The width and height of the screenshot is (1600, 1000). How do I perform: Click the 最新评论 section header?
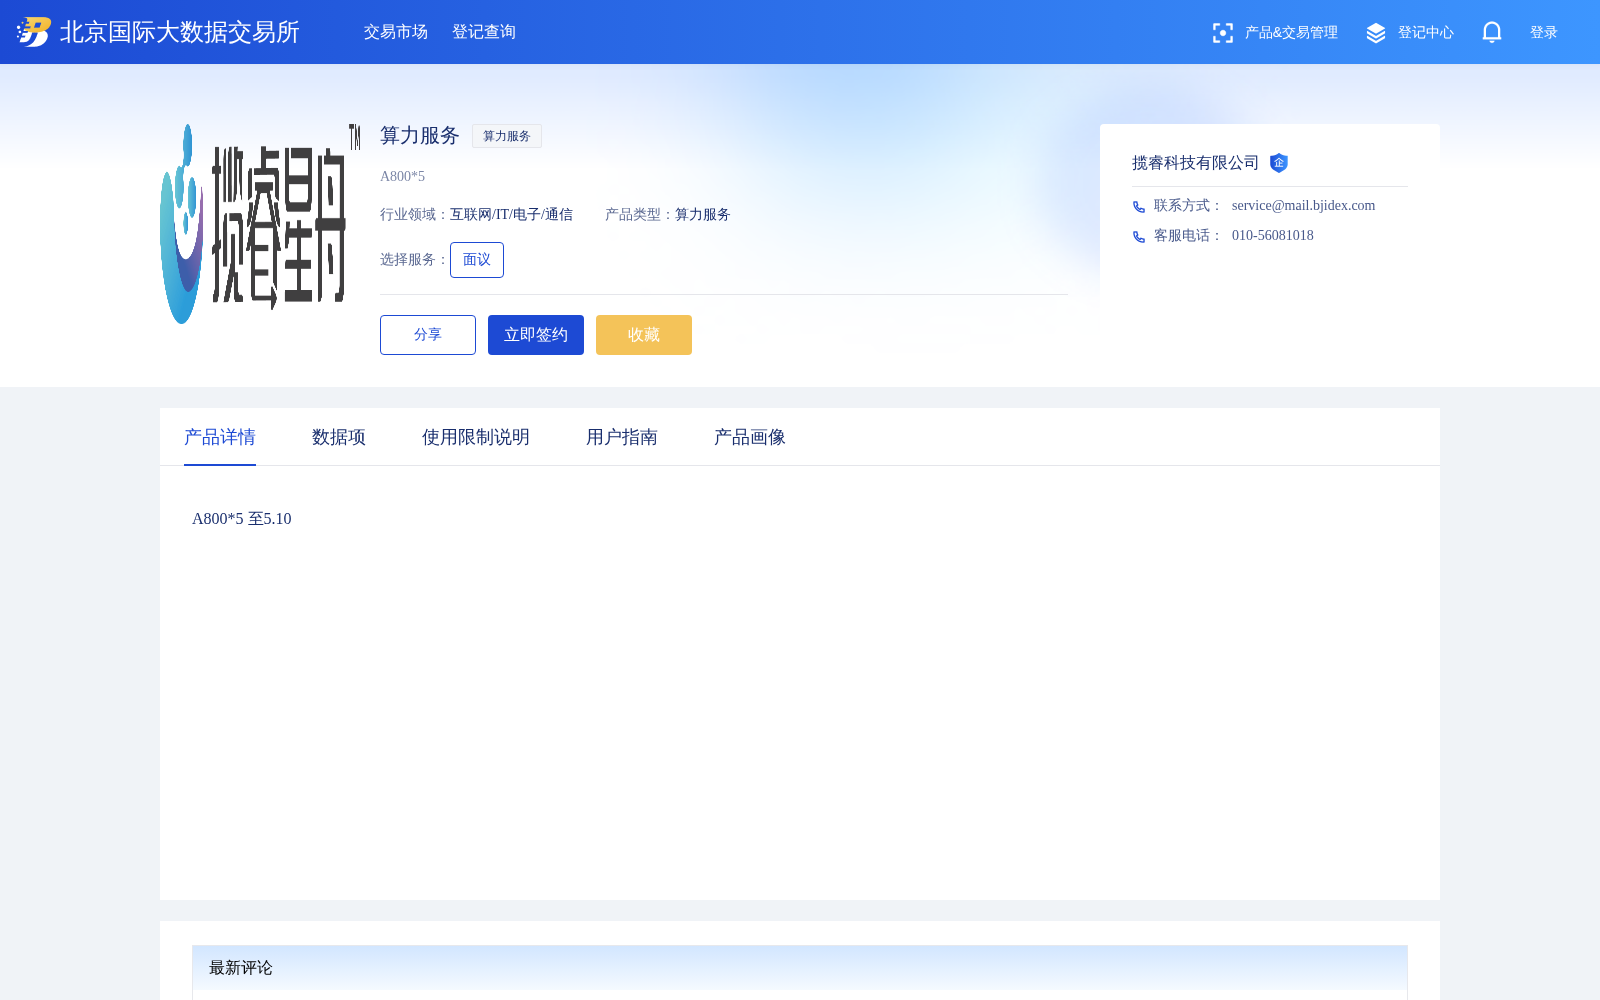[241, 968]
